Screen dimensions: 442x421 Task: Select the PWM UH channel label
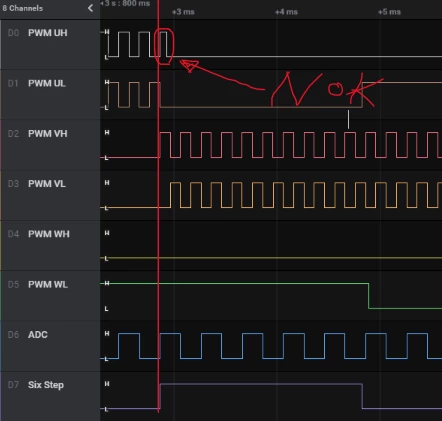click(x=48, y=33)
